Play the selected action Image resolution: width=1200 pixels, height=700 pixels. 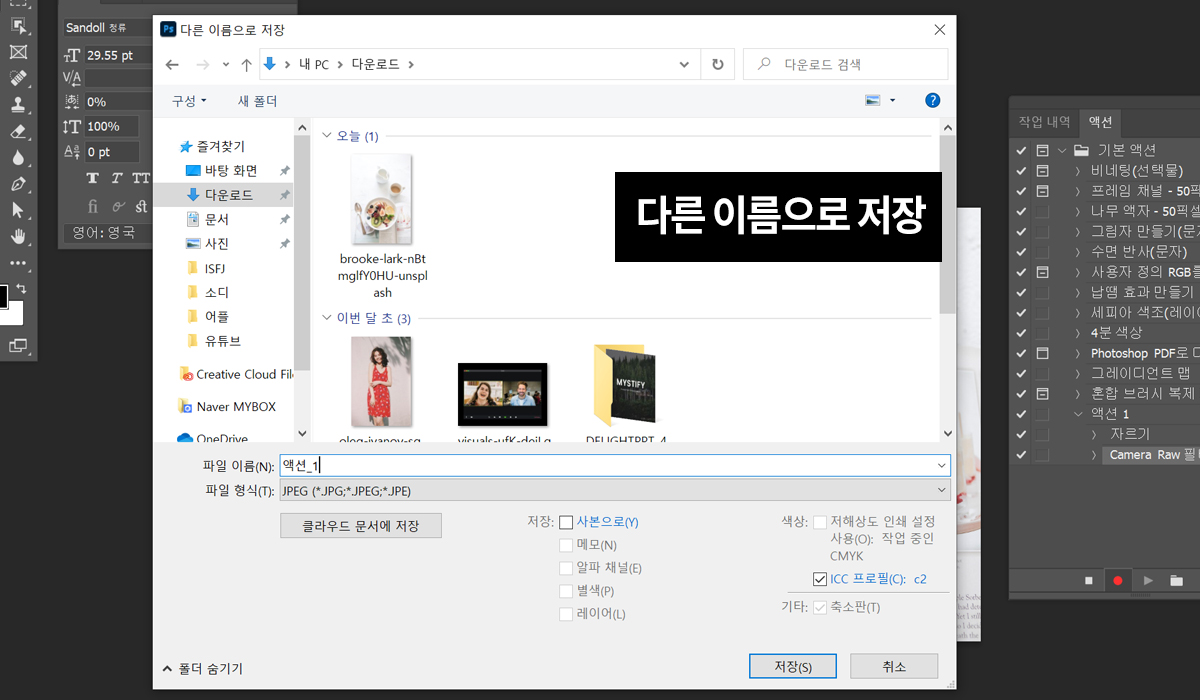click(1148, 580)
